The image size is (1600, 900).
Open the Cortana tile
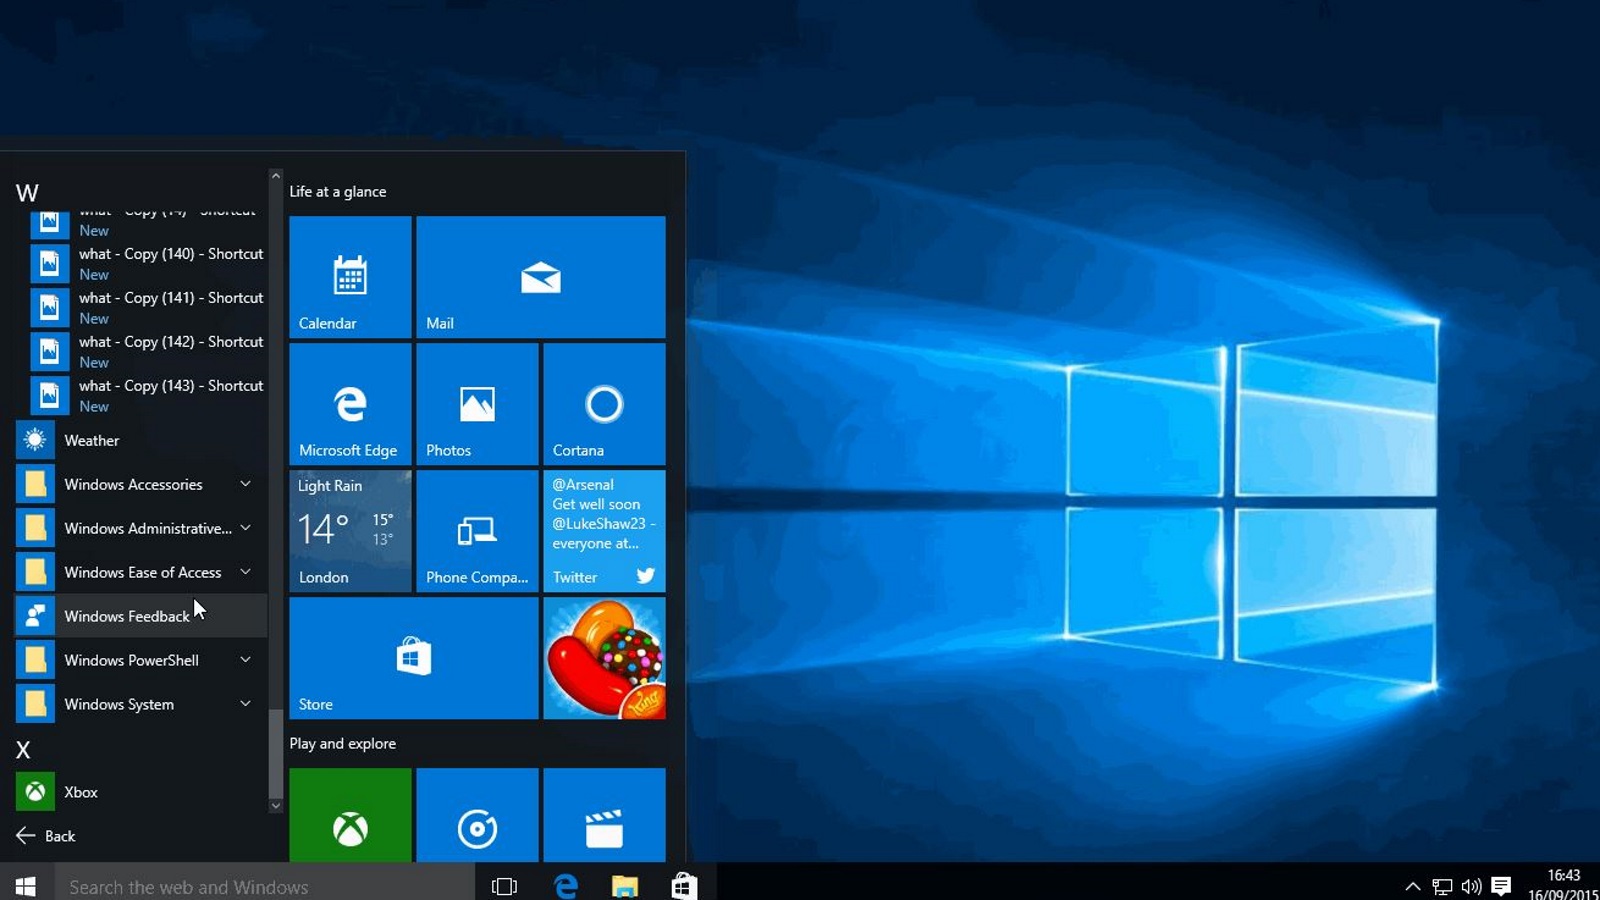(604, 404)
